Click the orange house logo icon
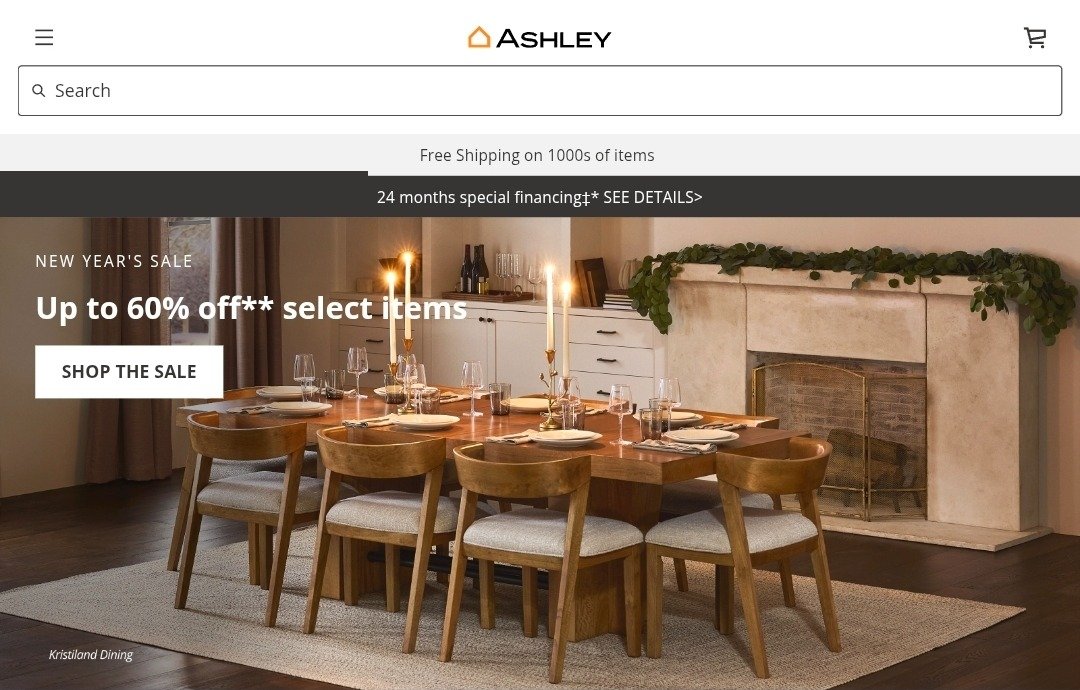 479,37
